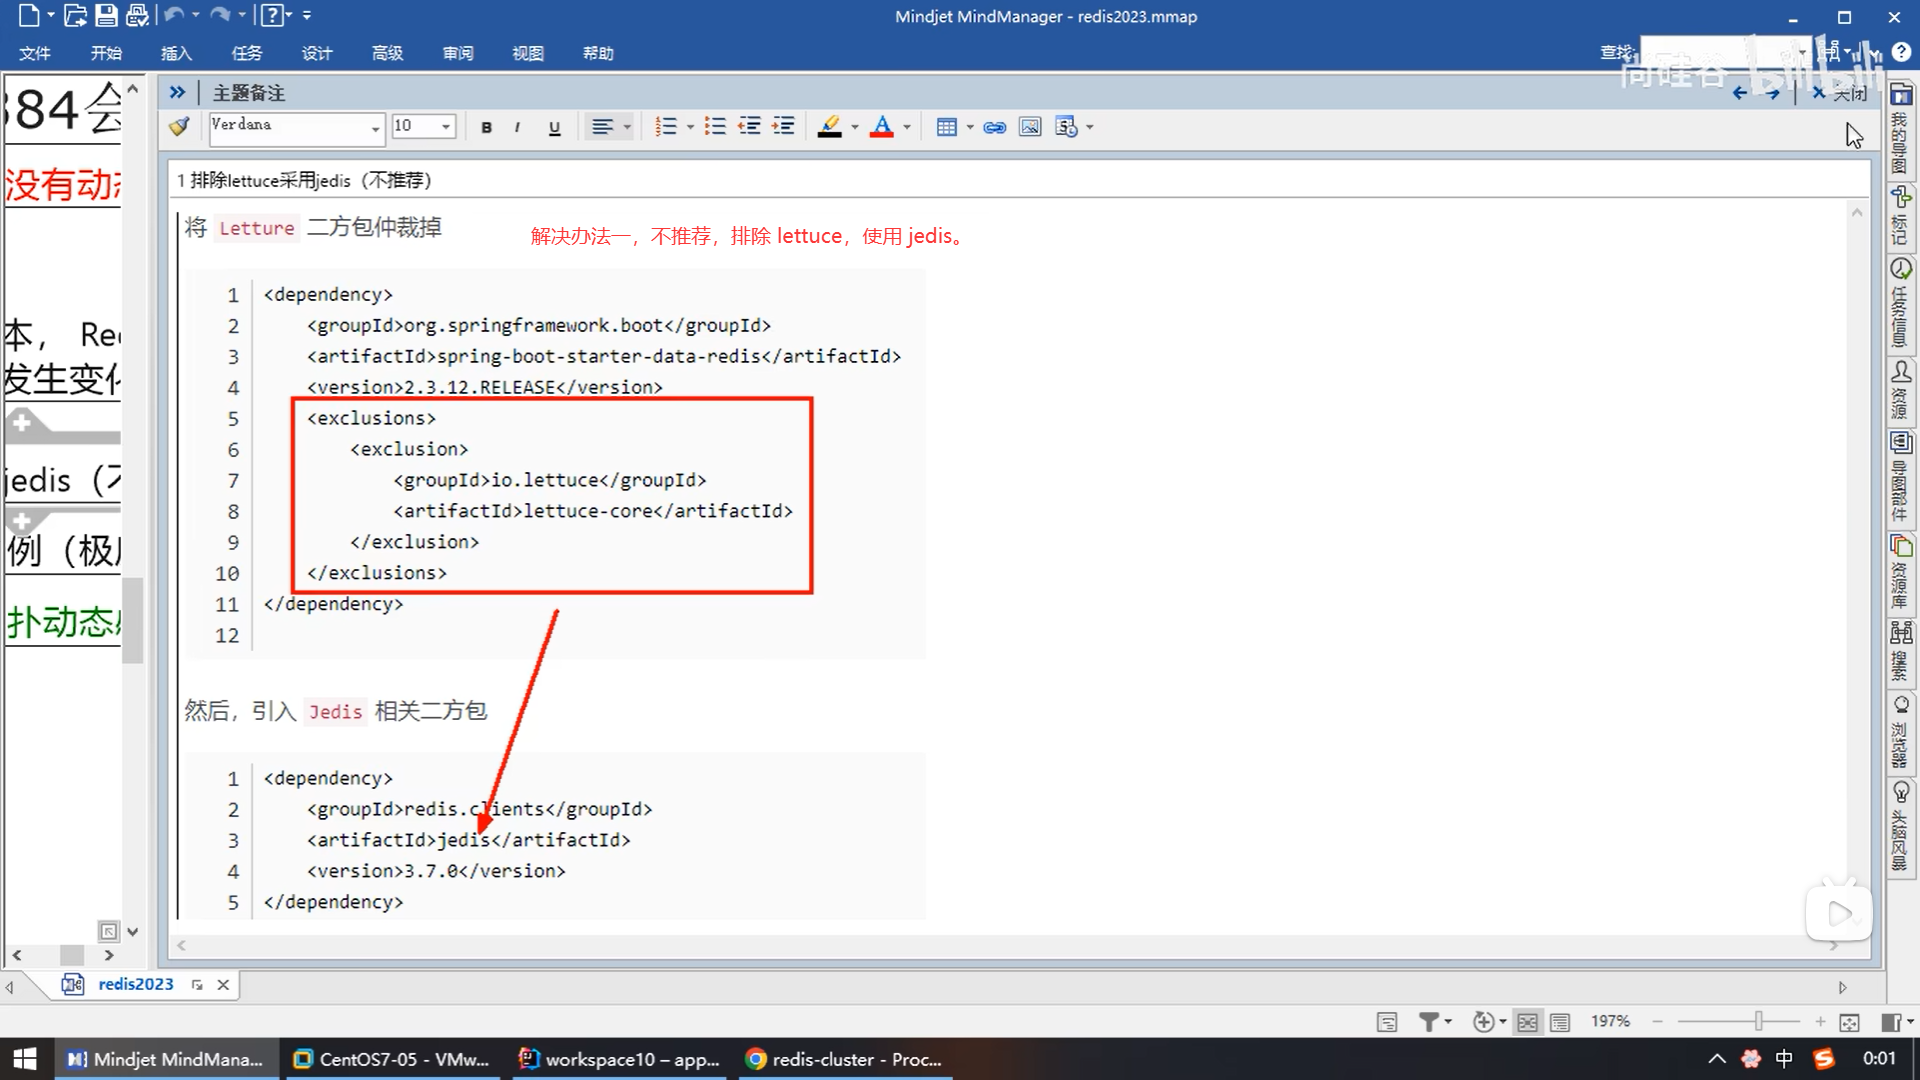Open the Verdana font dropdown
1920x1080 pixels.
tap(375, 127)
